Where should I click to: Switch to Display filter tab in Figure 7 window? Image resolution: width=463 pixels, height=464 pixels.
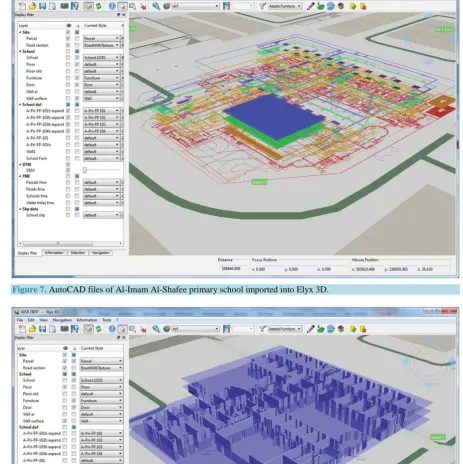click(28, 253)
